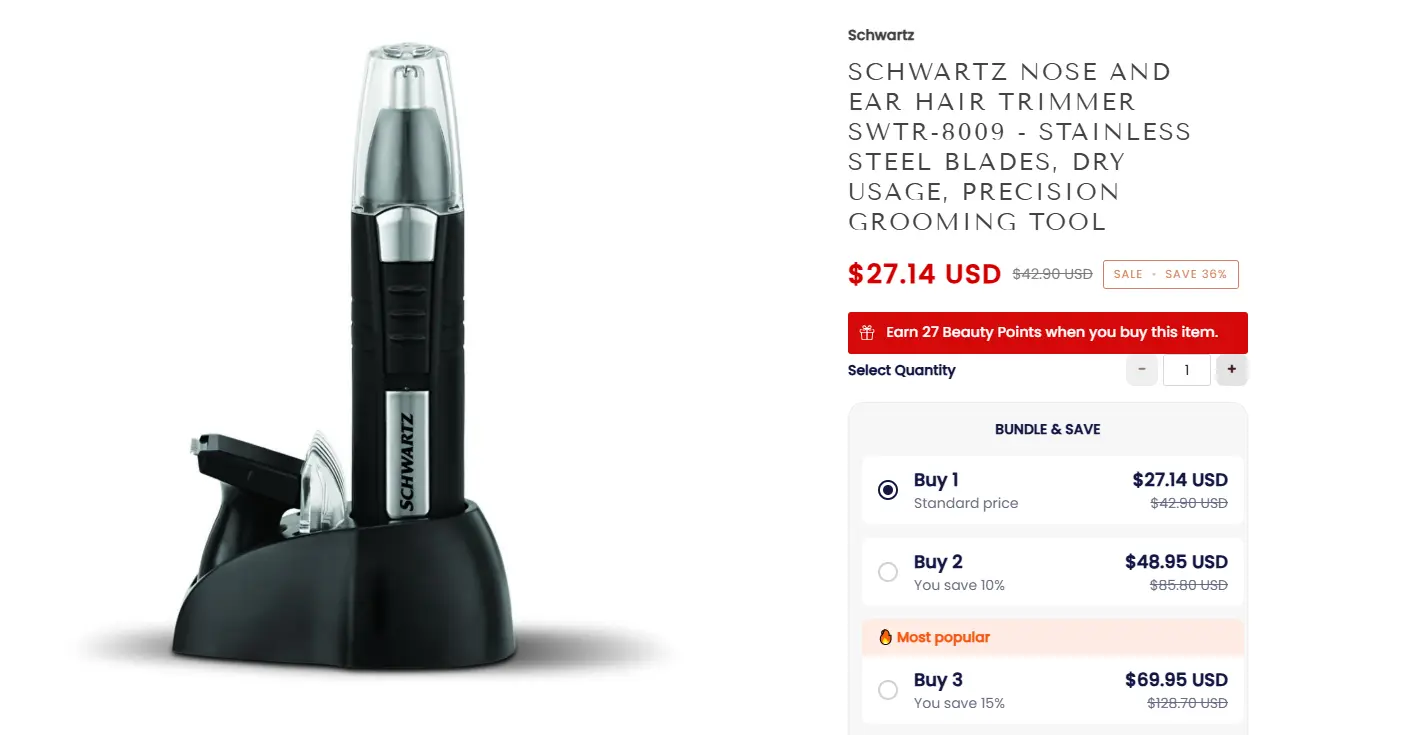Click the BUNDLE & SAVE header
This screenshot has height=735, width=1413.
tap(1047, 429)
